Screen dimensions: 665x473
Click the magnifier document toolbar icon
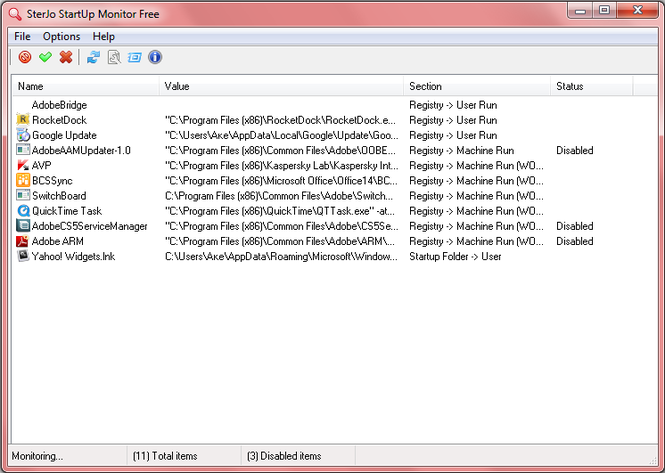click(x=114, y=58)
